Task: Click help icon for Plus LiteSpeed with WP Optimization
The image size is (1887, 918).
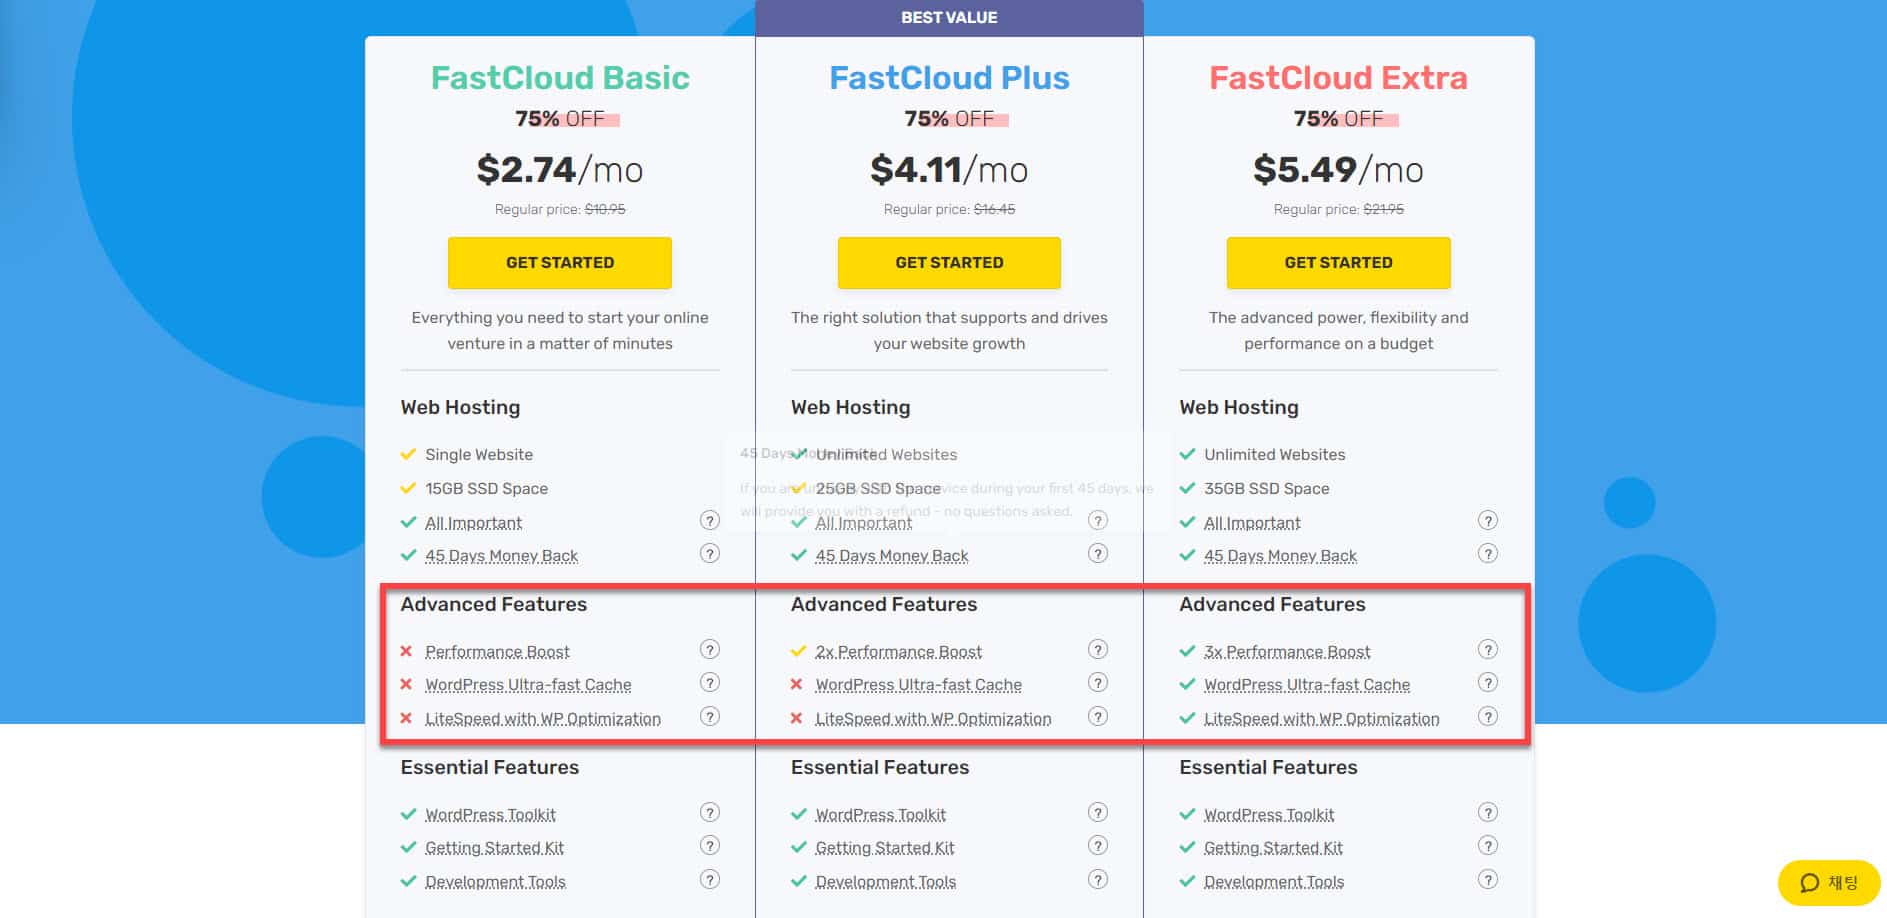Action: pos(1098,716)
